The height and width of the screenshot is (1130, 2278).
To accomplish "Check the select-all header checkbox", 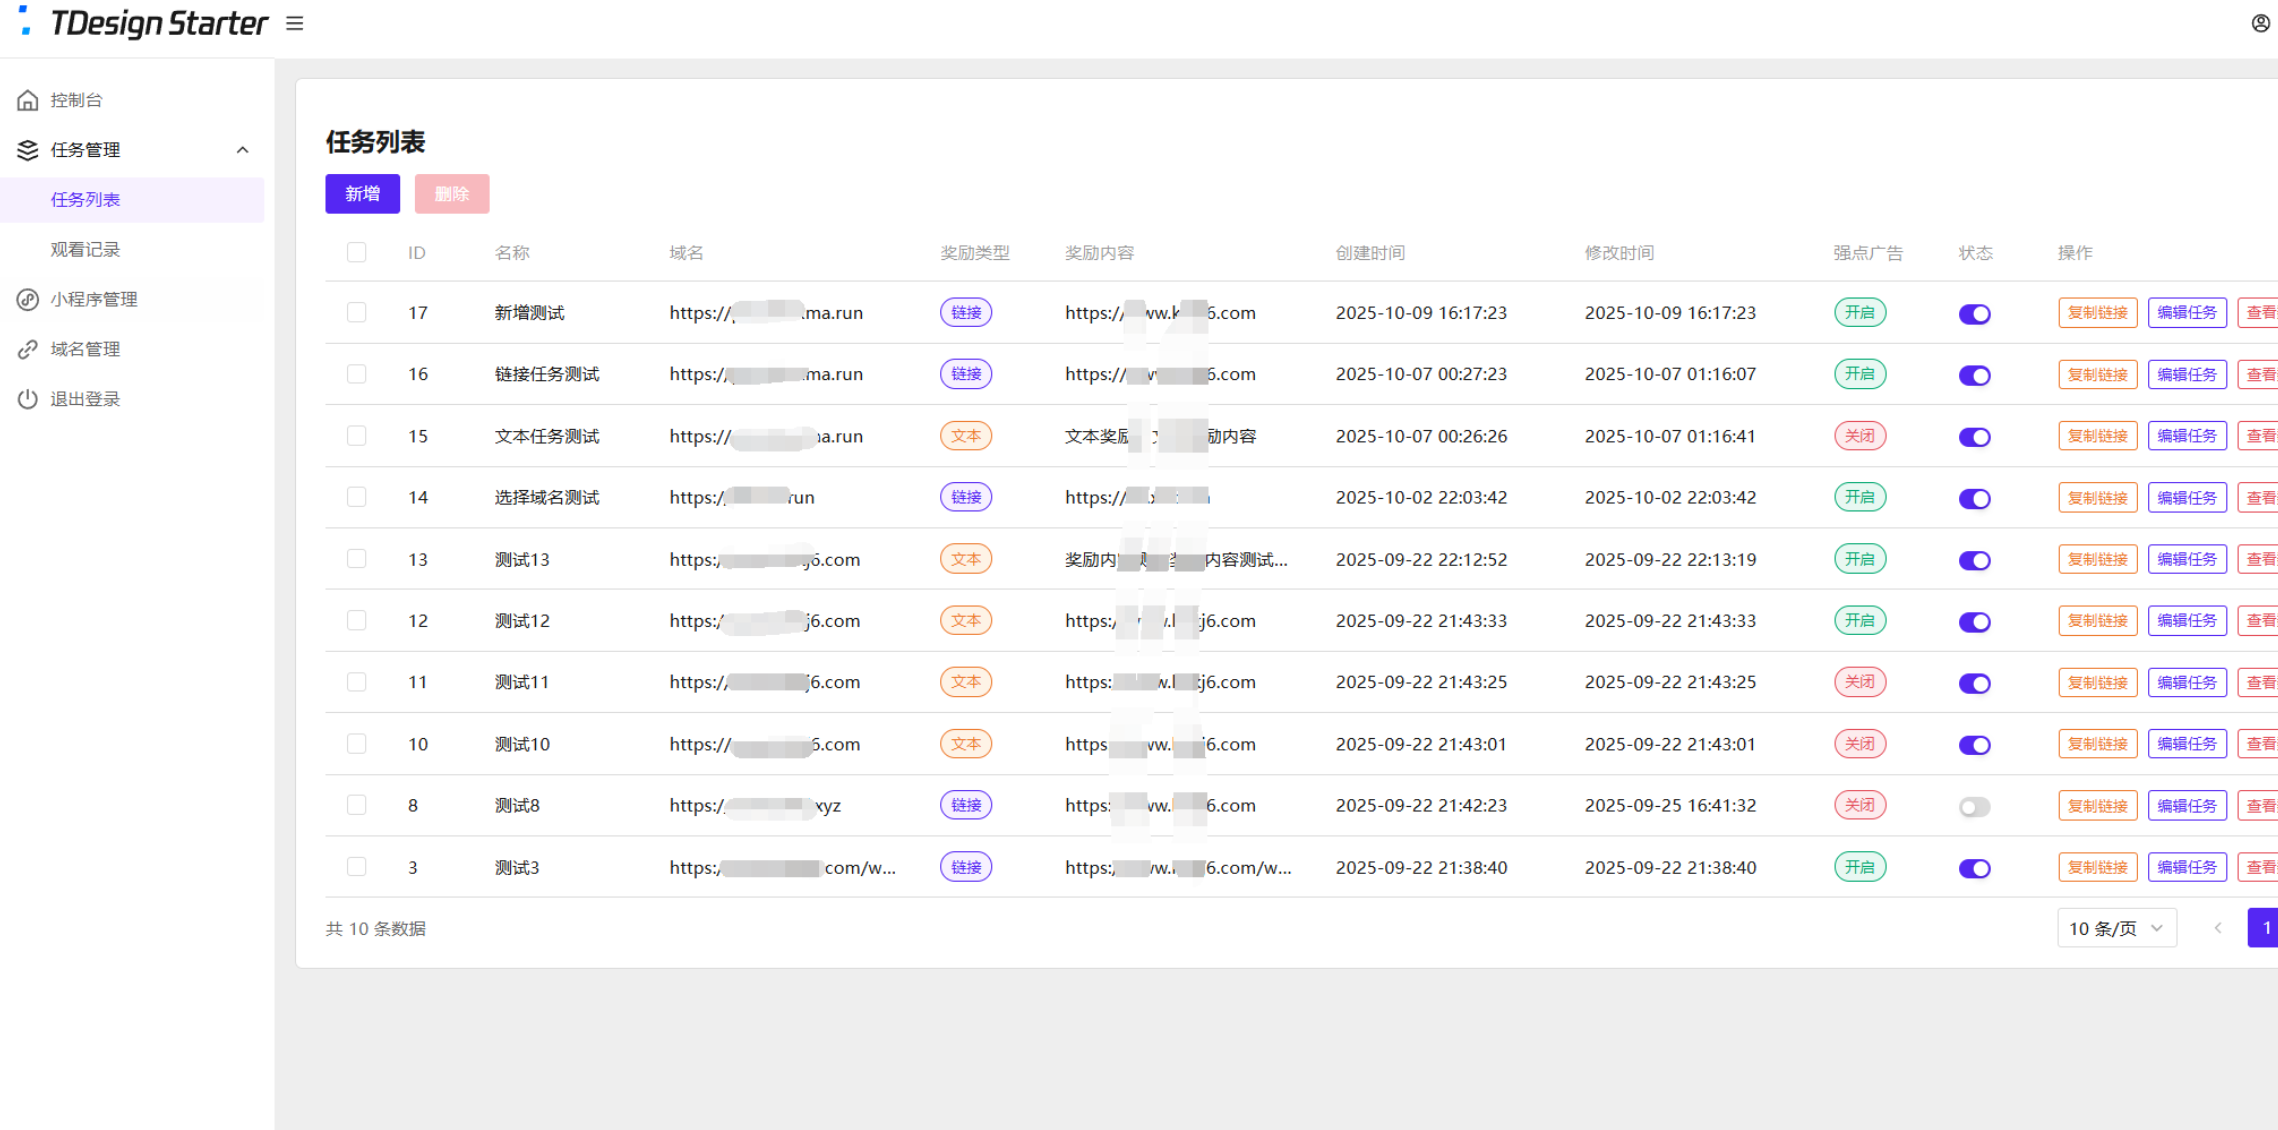I will pyautogui.click(x=357, y=252).
